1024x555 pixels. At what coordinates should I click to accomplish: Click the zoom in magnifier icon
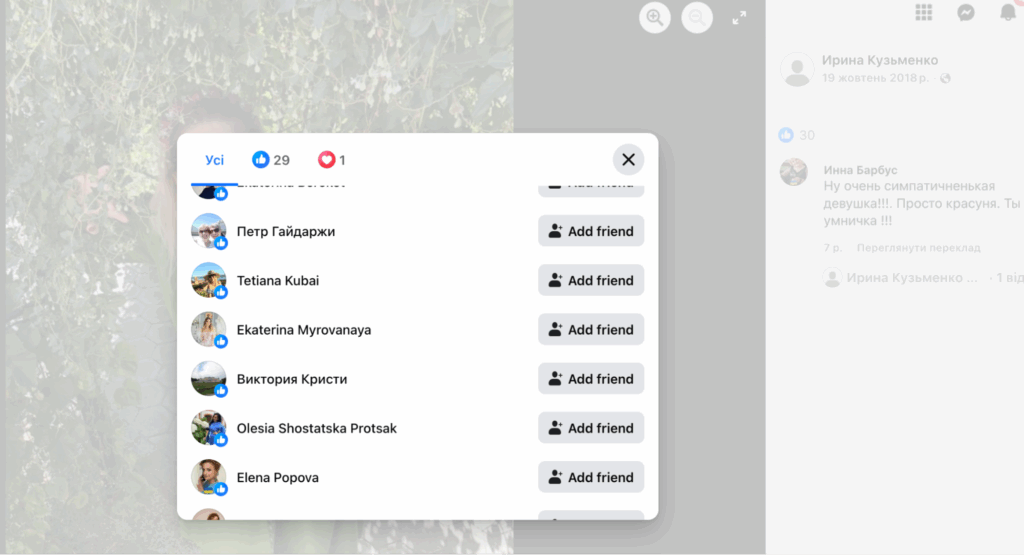(655, 17)
